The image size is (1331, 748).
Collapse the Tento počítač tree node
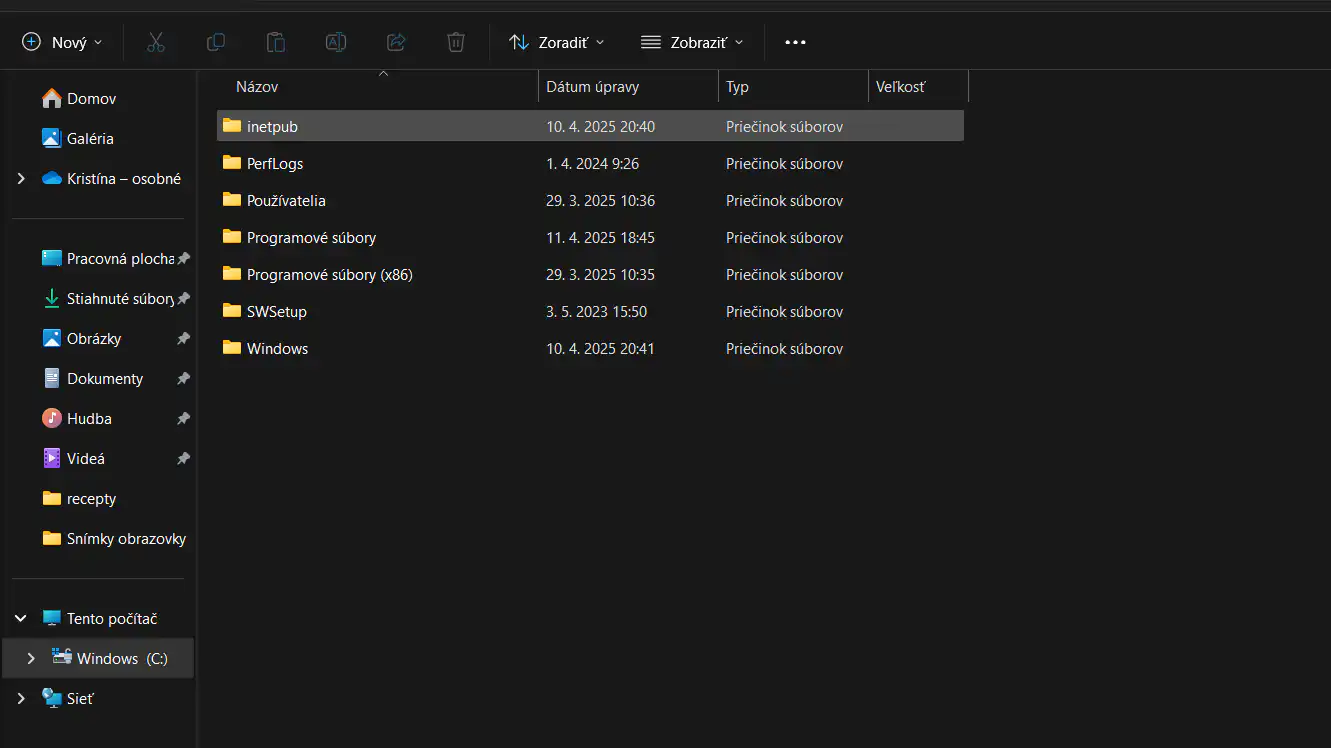[x=21, y=619]
